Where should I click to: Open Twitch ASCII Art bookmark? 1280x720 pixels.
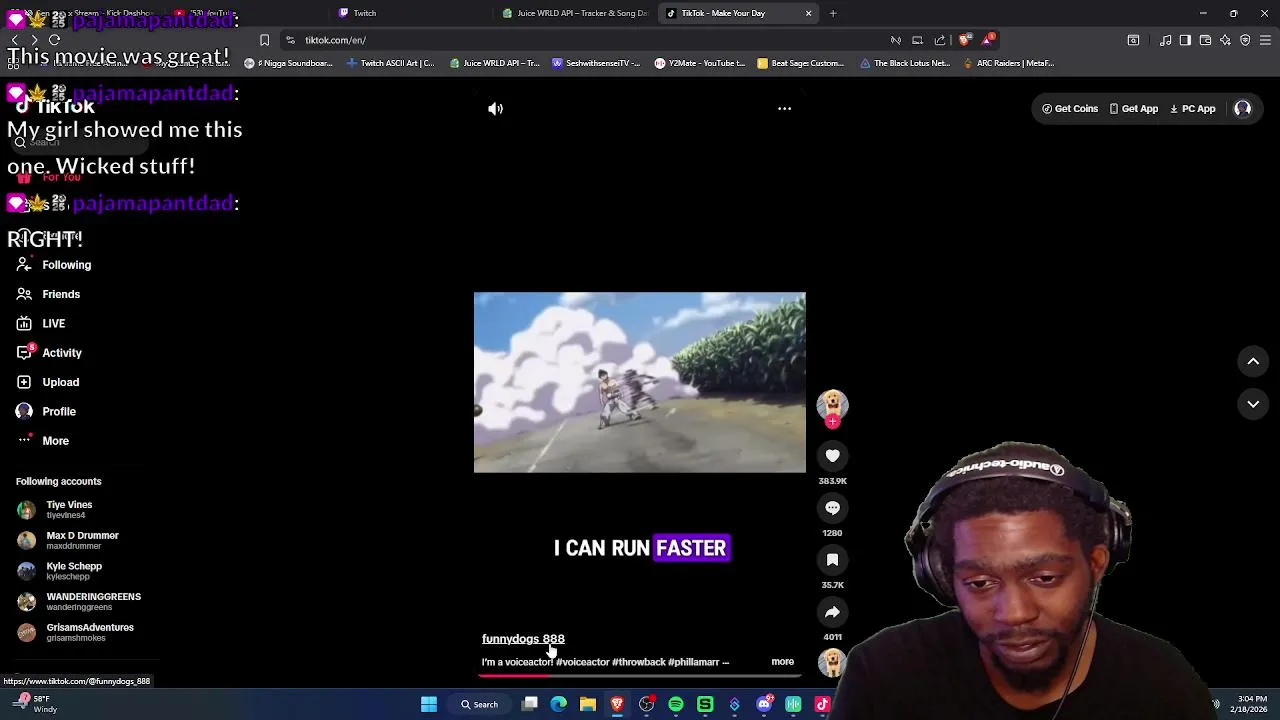[x=390, y=63]
